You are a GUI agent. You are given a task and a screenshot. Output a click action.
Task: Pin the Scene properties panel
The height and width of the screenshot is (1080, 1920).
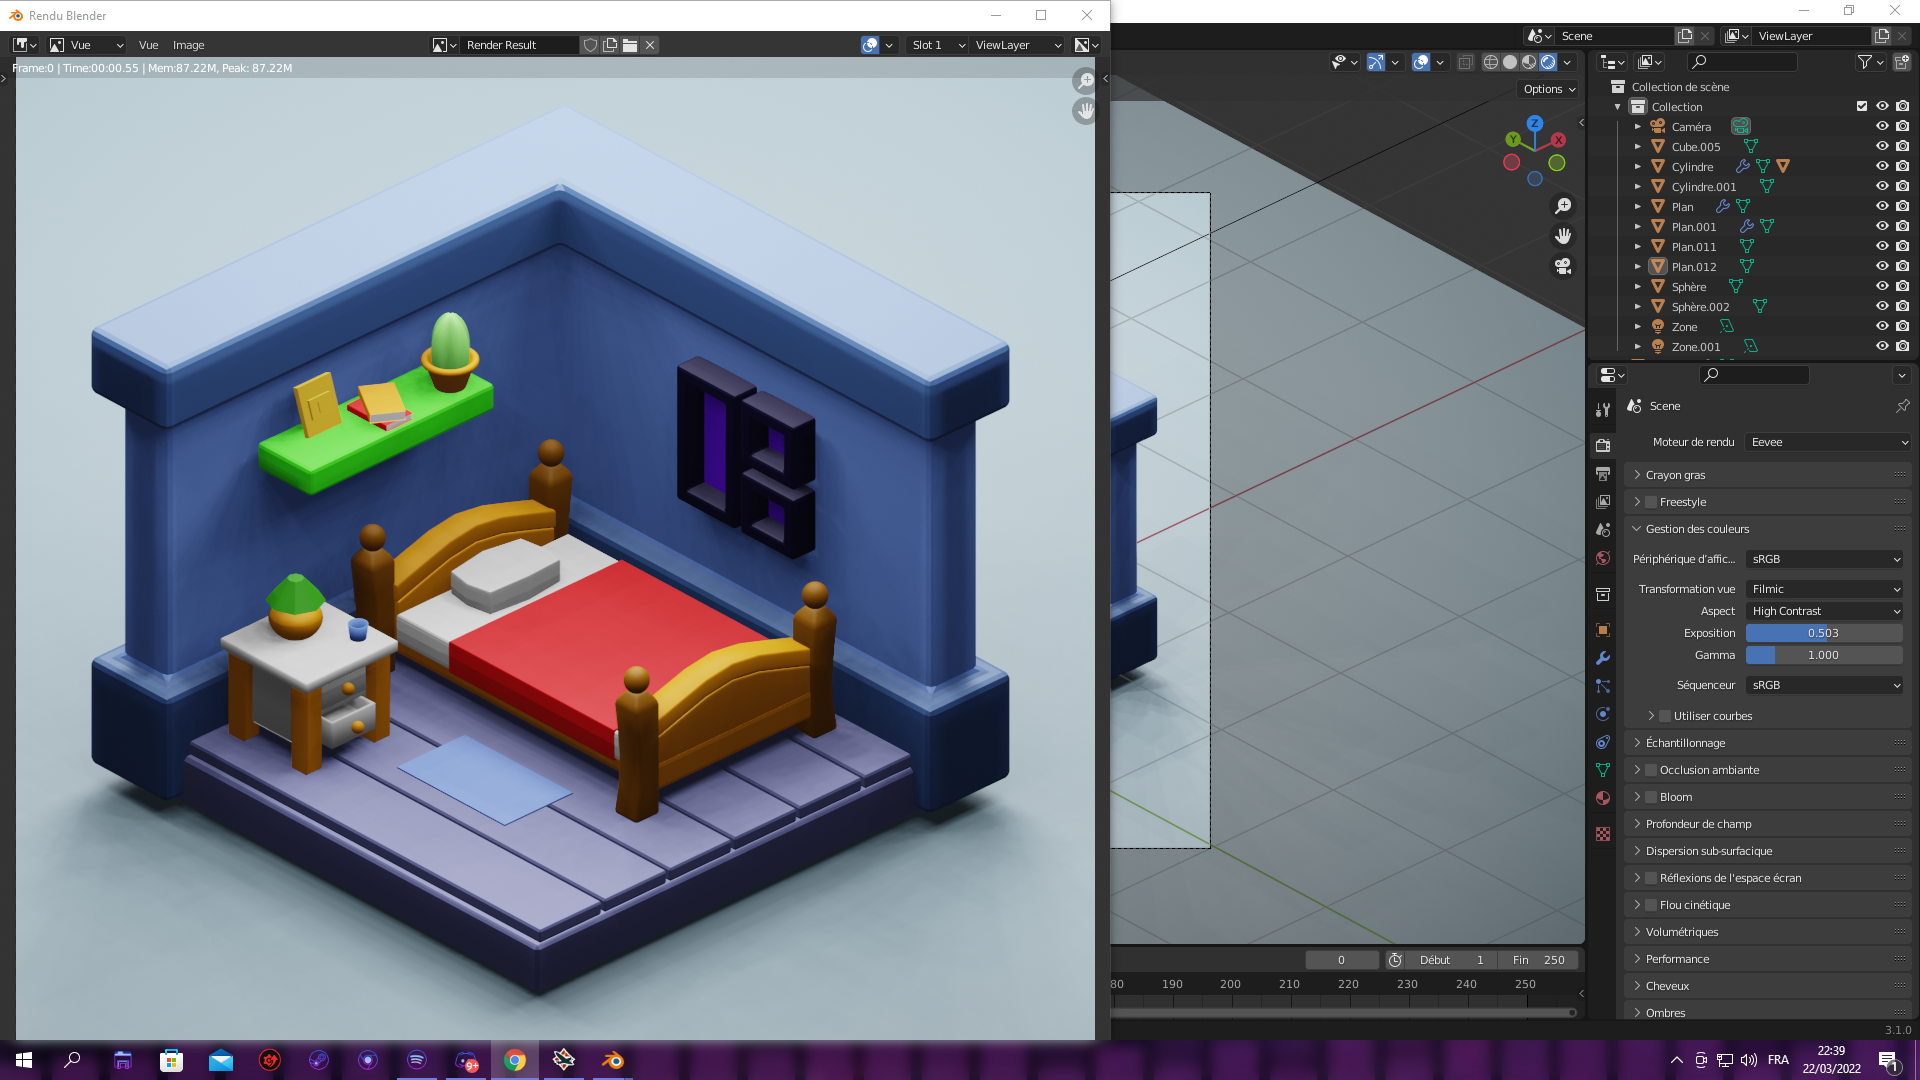coord(1902,406)
